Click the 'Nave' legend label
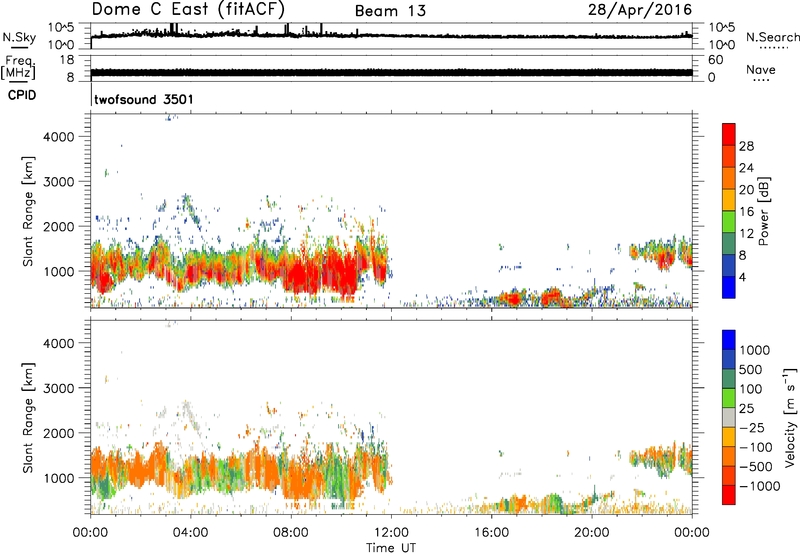800x554 pixels. tap(761, 70)
